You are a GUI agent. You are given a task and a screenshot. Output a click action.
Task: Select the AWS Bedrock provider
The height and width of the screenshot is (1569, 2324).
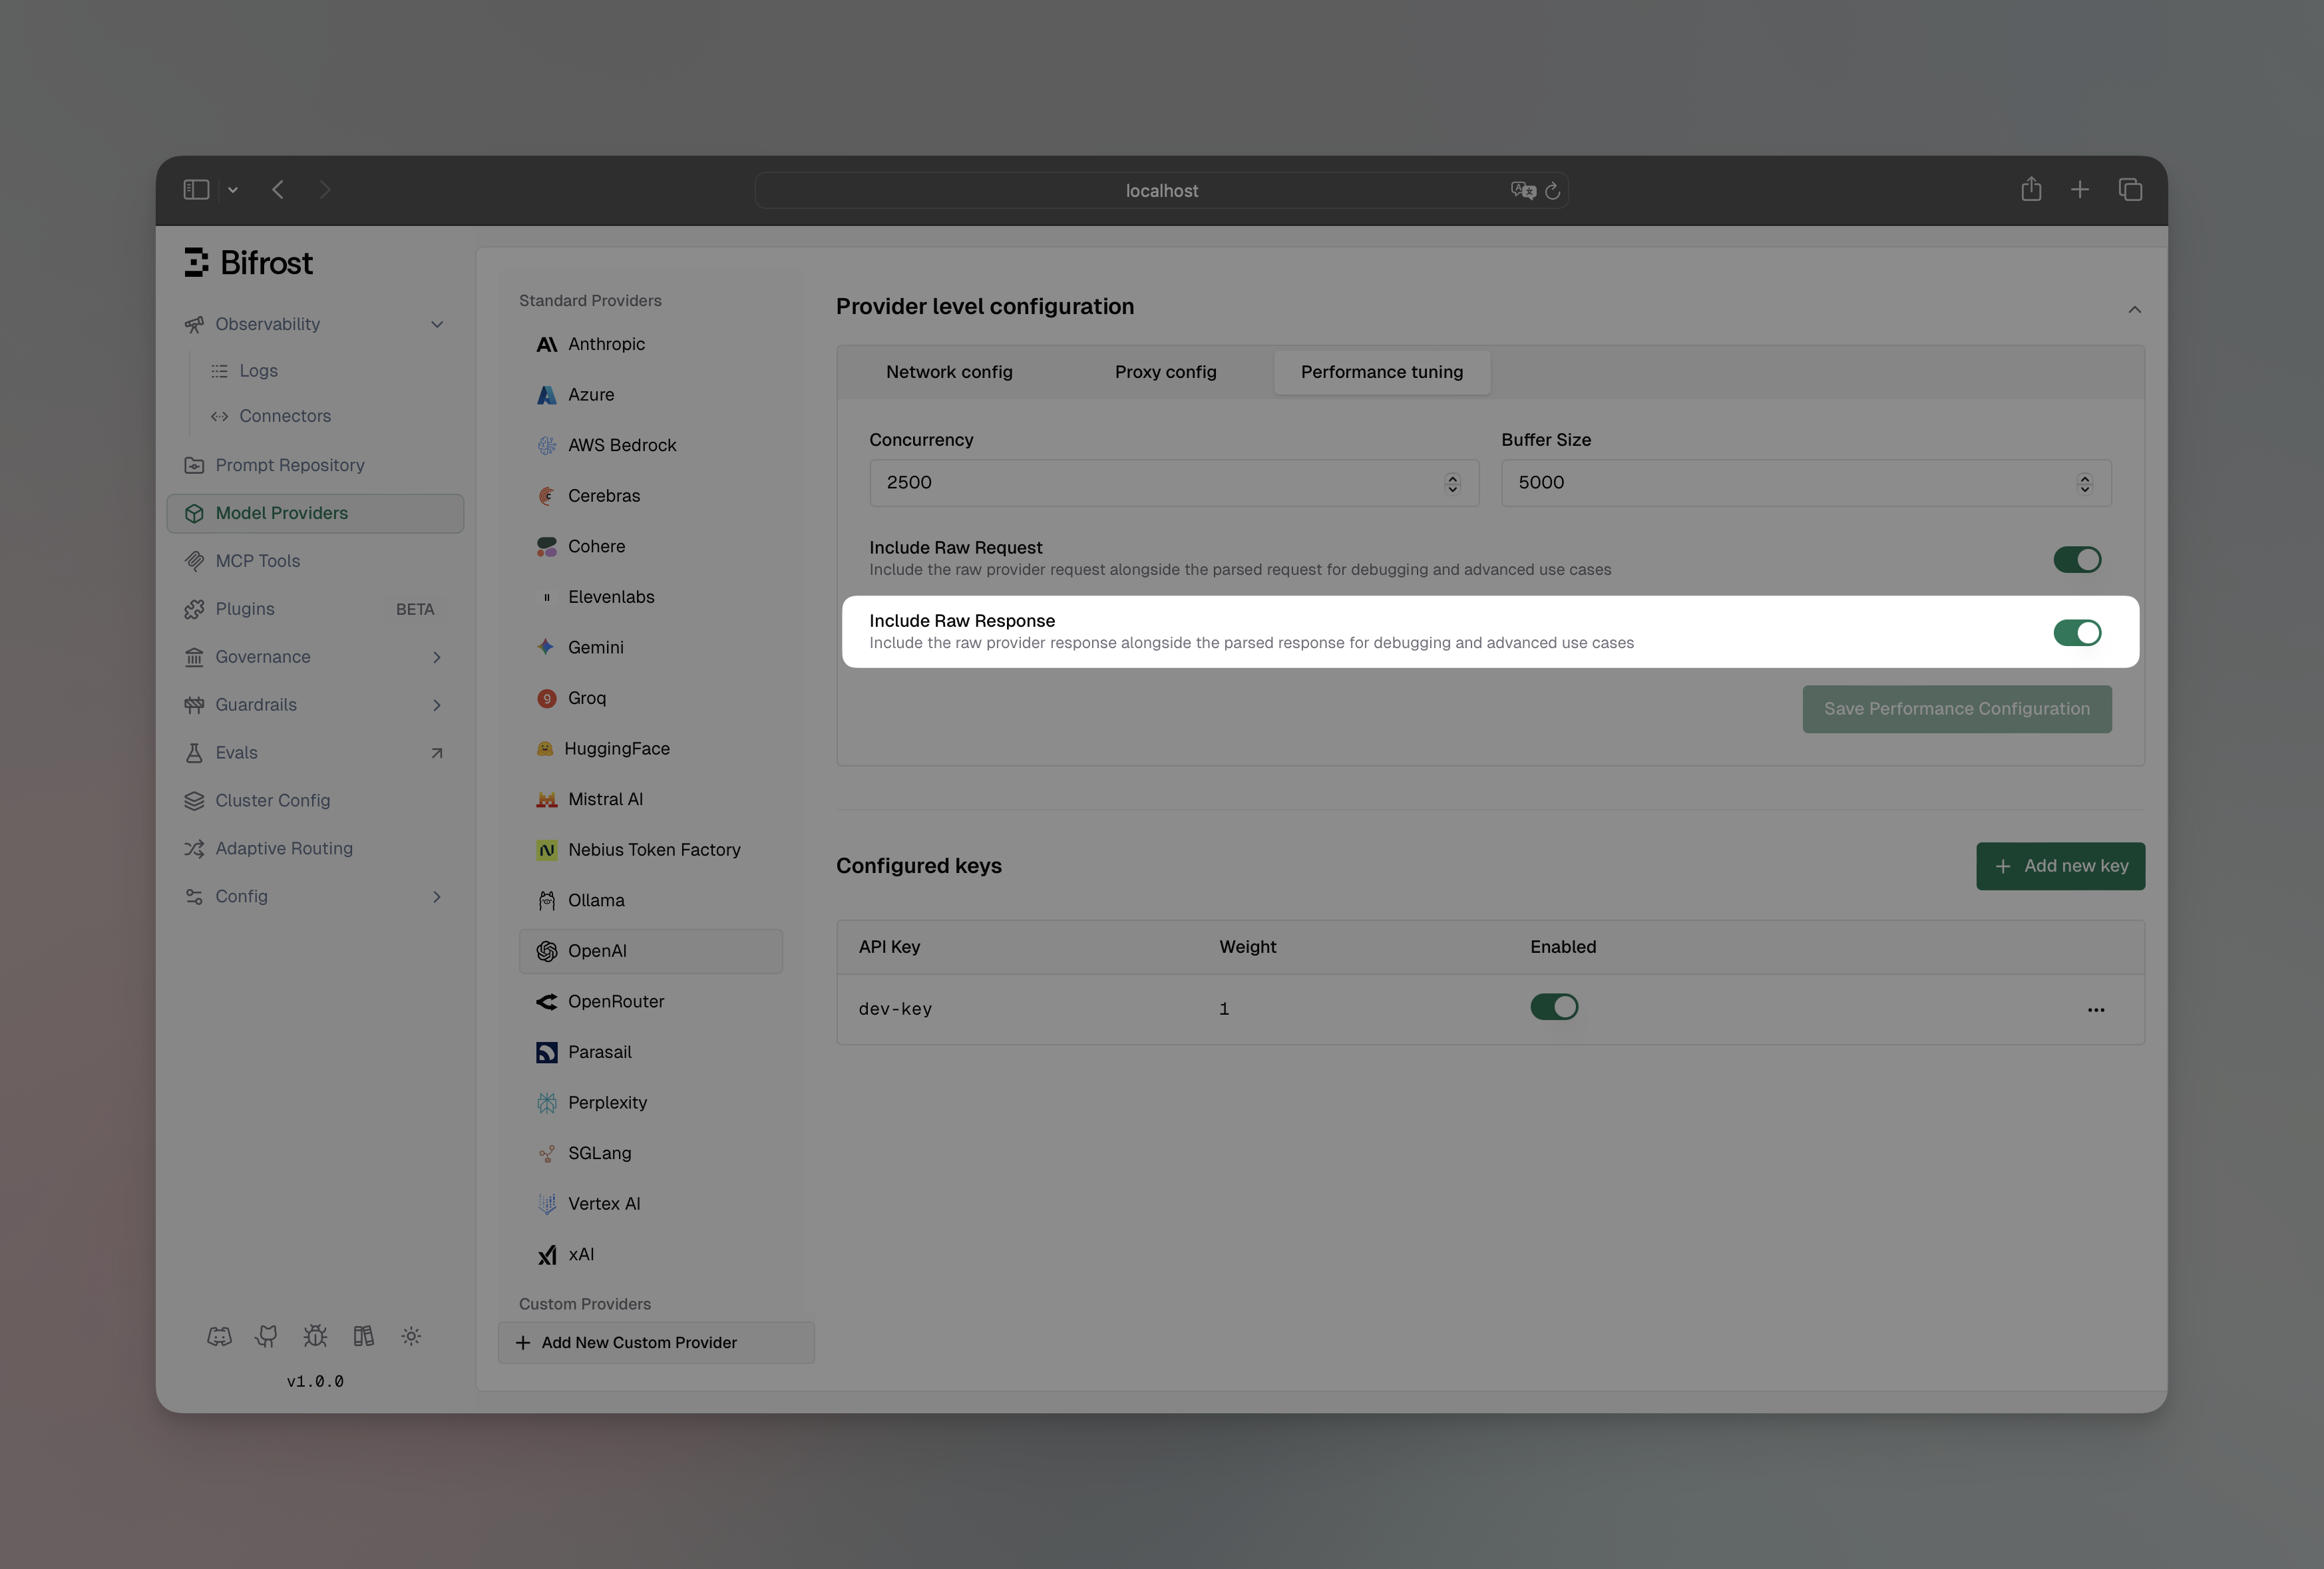(621, 444)
